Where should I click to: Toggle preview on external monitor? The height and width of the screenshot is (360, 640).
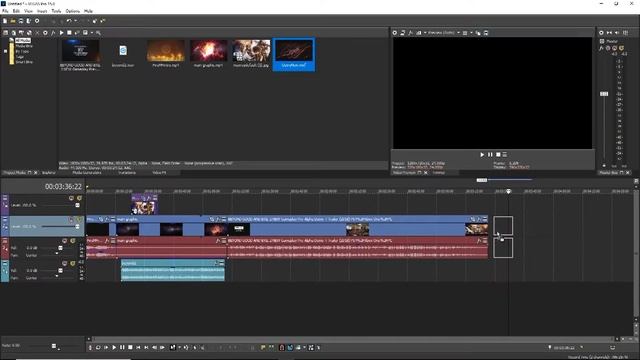(402, 33)
